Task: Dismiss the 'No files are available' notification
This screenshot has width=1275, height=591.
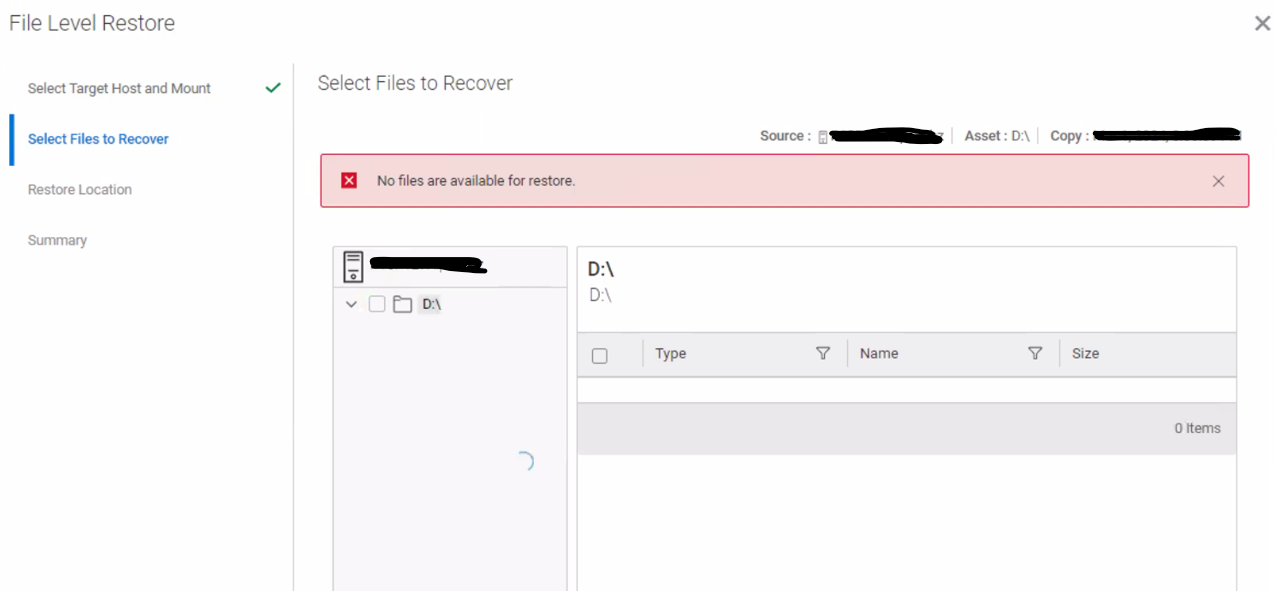Action: [1218, 181]
